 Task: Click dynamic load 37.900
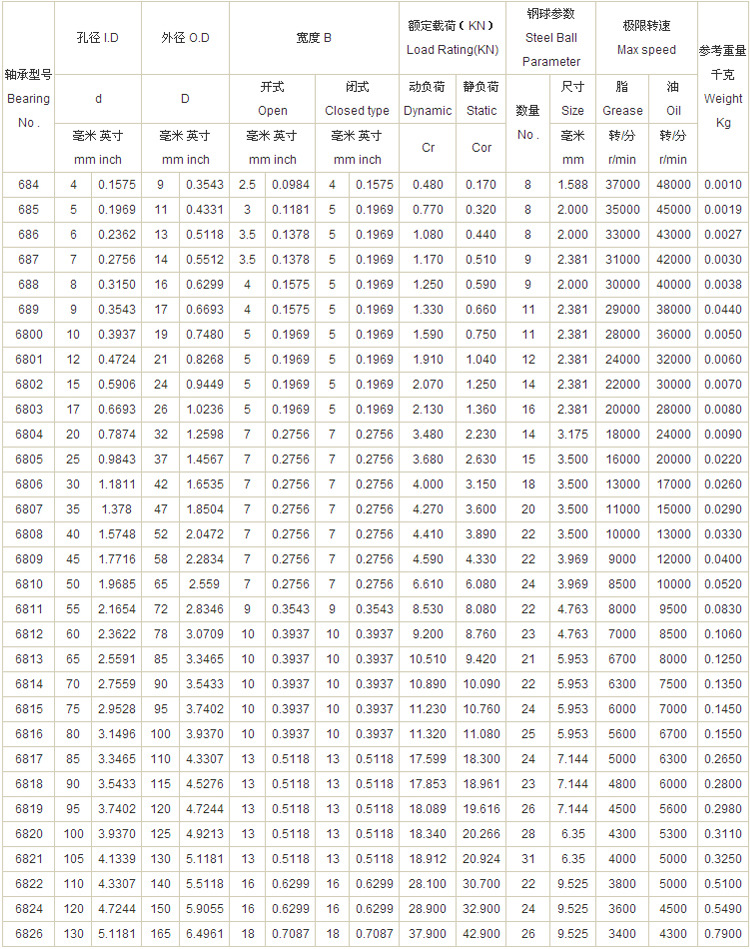coord(427,934)
